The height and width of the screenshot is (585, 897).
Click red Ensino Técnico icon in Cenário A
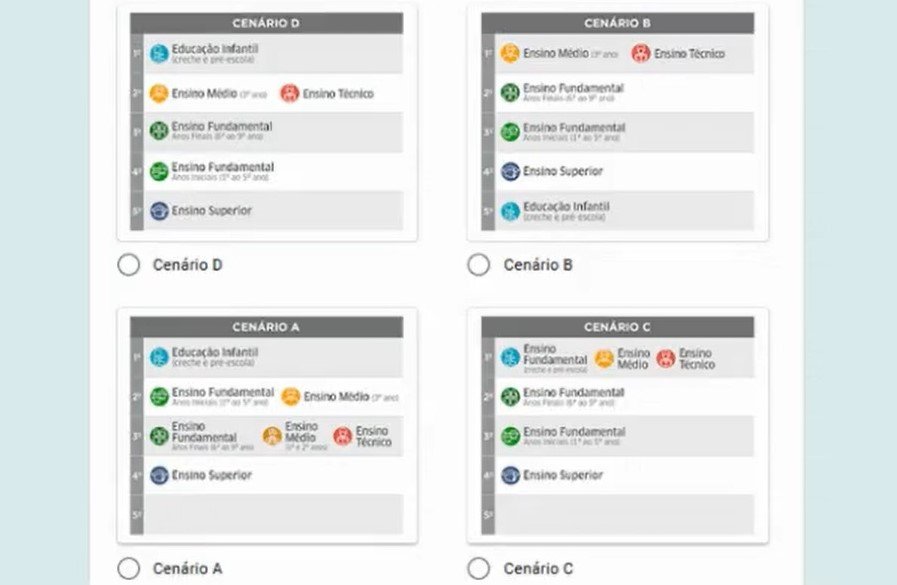point(343,436)
